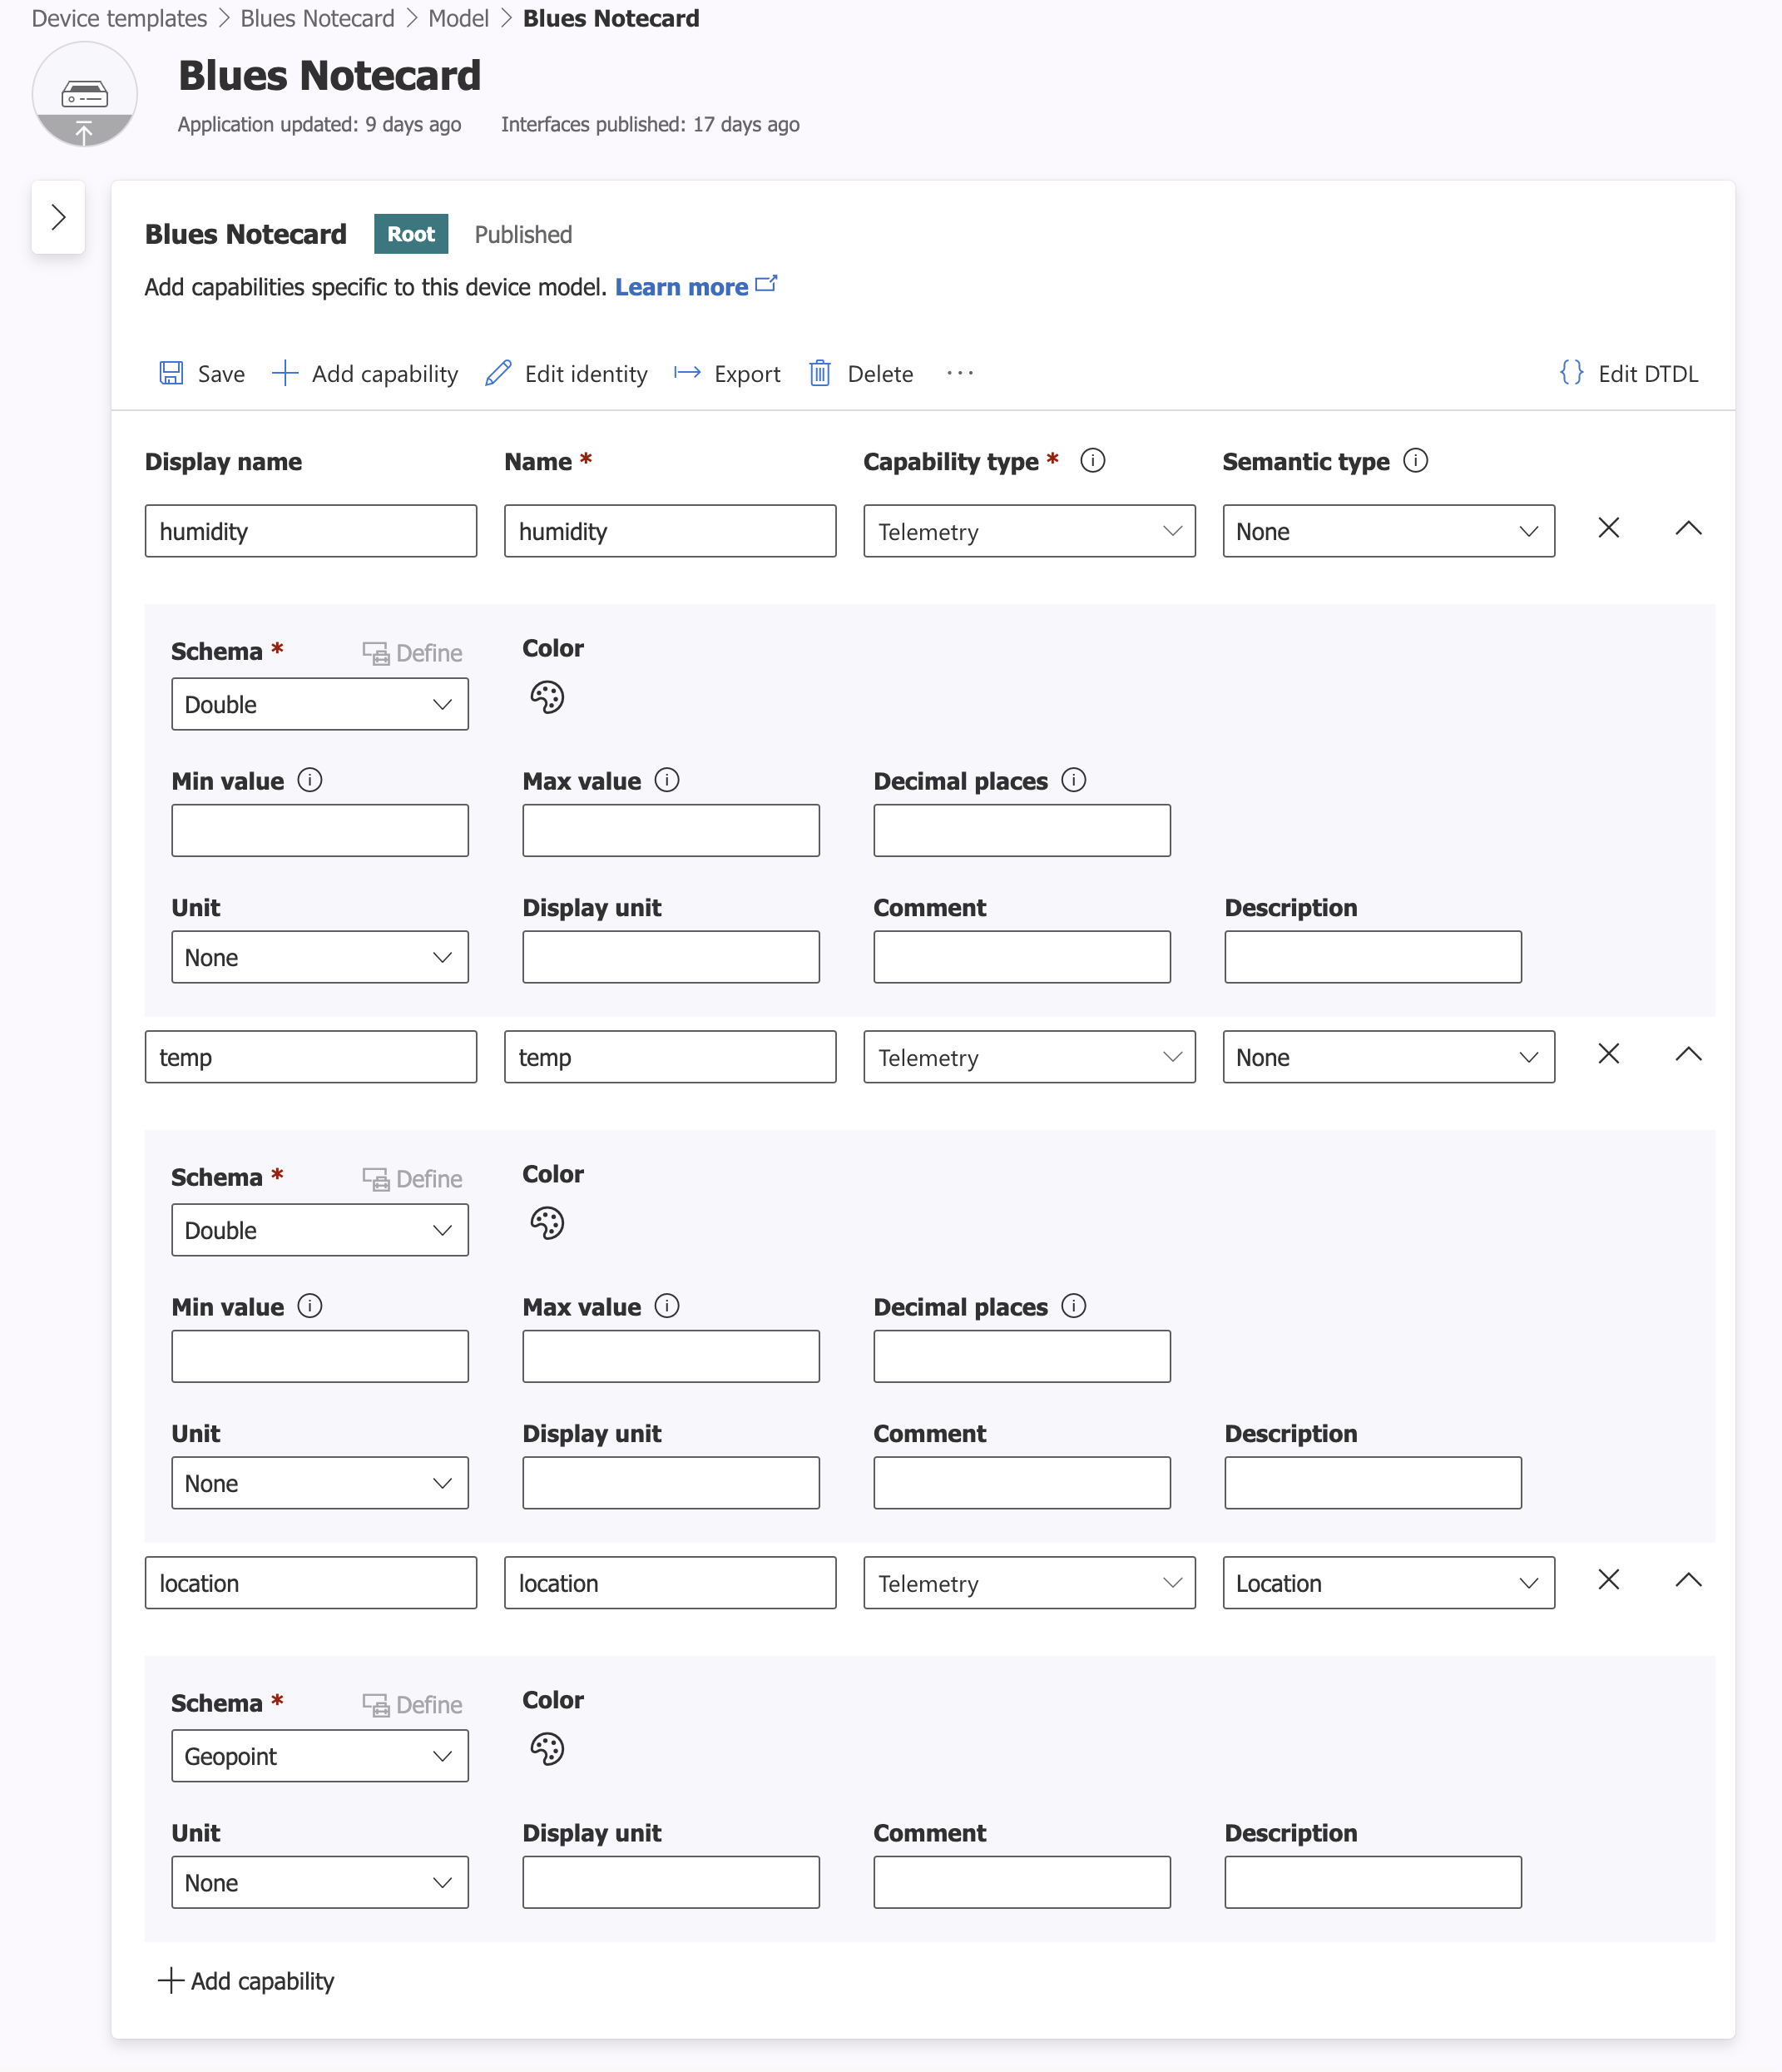Open humidity Schema Double dropdown
This screenshot has height=2072, width=1782.
click(x=320, y=704)
